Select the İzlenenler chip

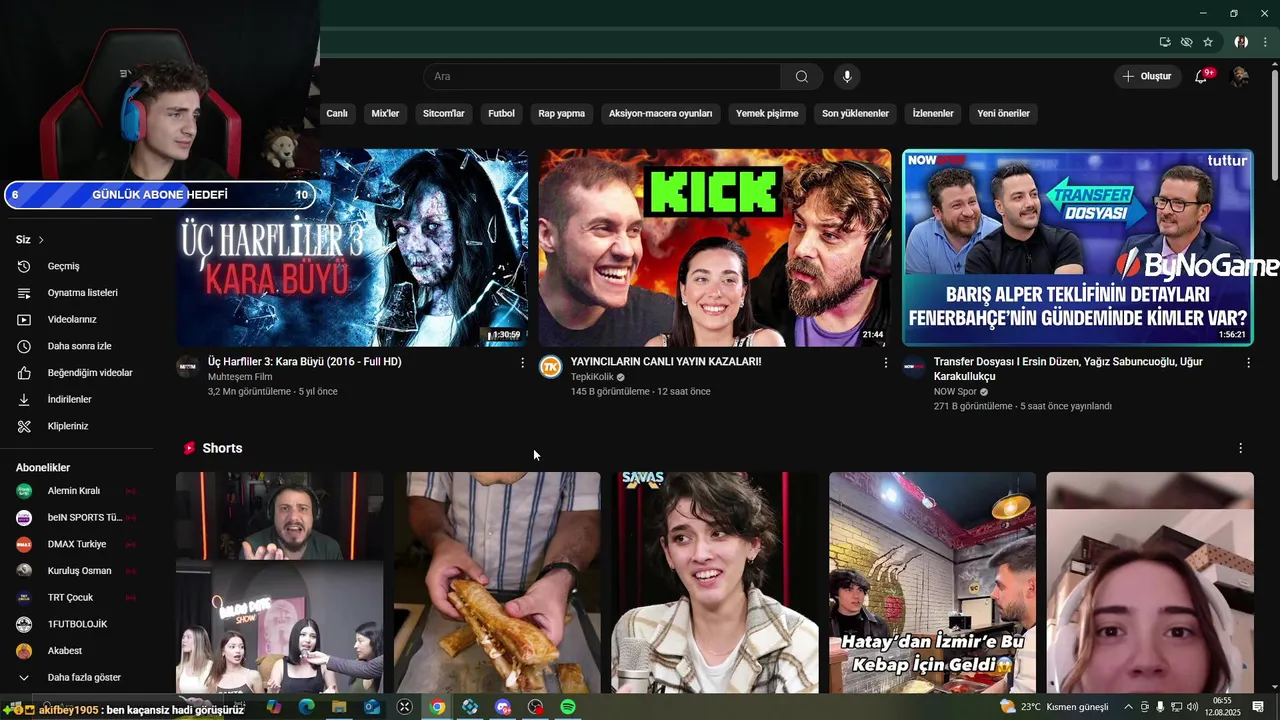click(x=933, y=113)
